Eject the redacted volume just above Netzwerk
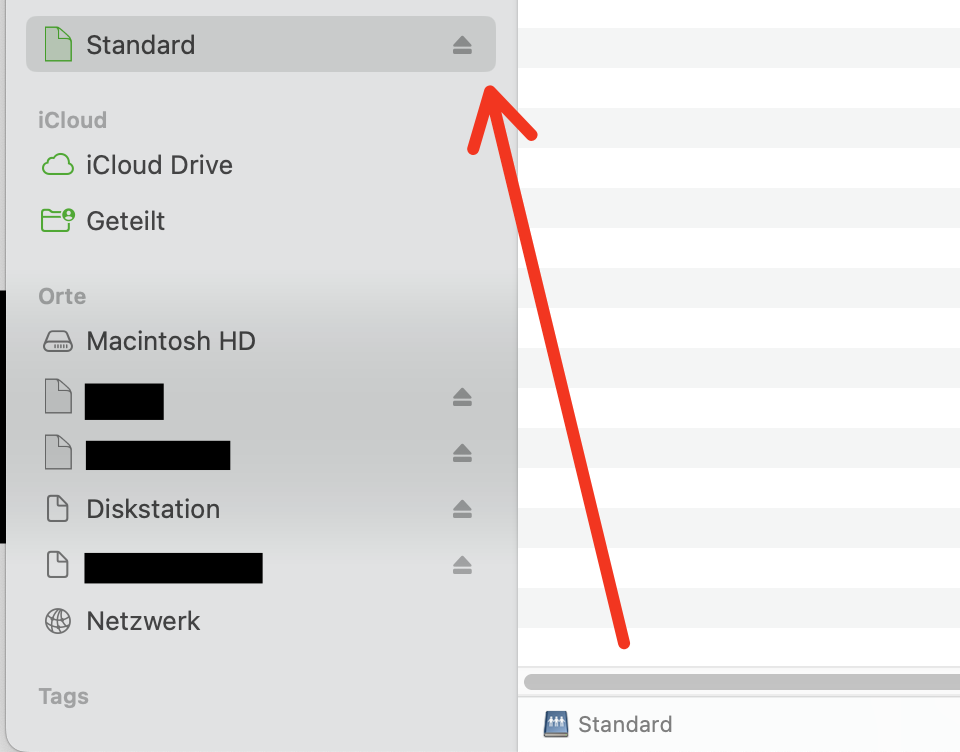The width and height of the screenshot is (960, 752). point(462,565)
